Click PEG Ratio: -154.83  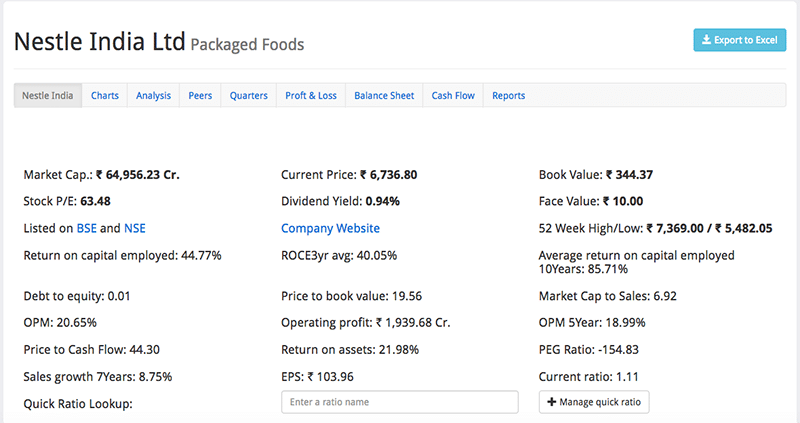pyautogui.click(x=589, y=350)
